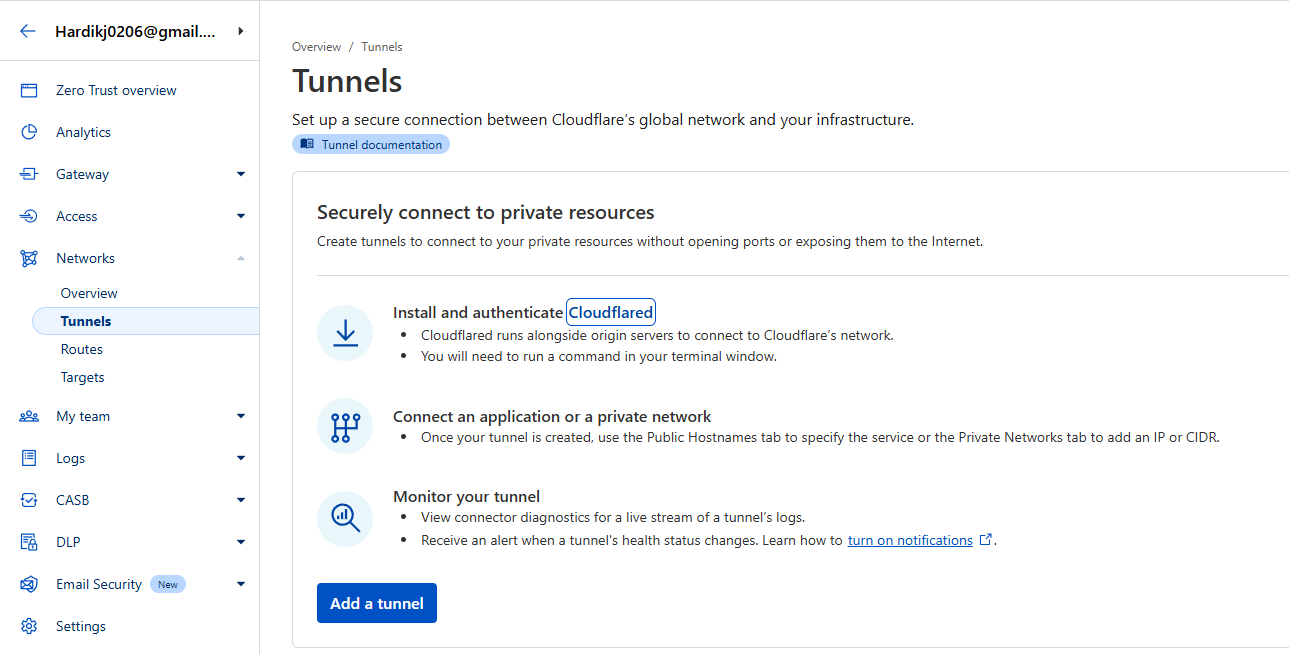Screen dimensions: 1289x654
Task: Open the account switcher arrow next to Hardikj0206
Action: pos(240,31)
